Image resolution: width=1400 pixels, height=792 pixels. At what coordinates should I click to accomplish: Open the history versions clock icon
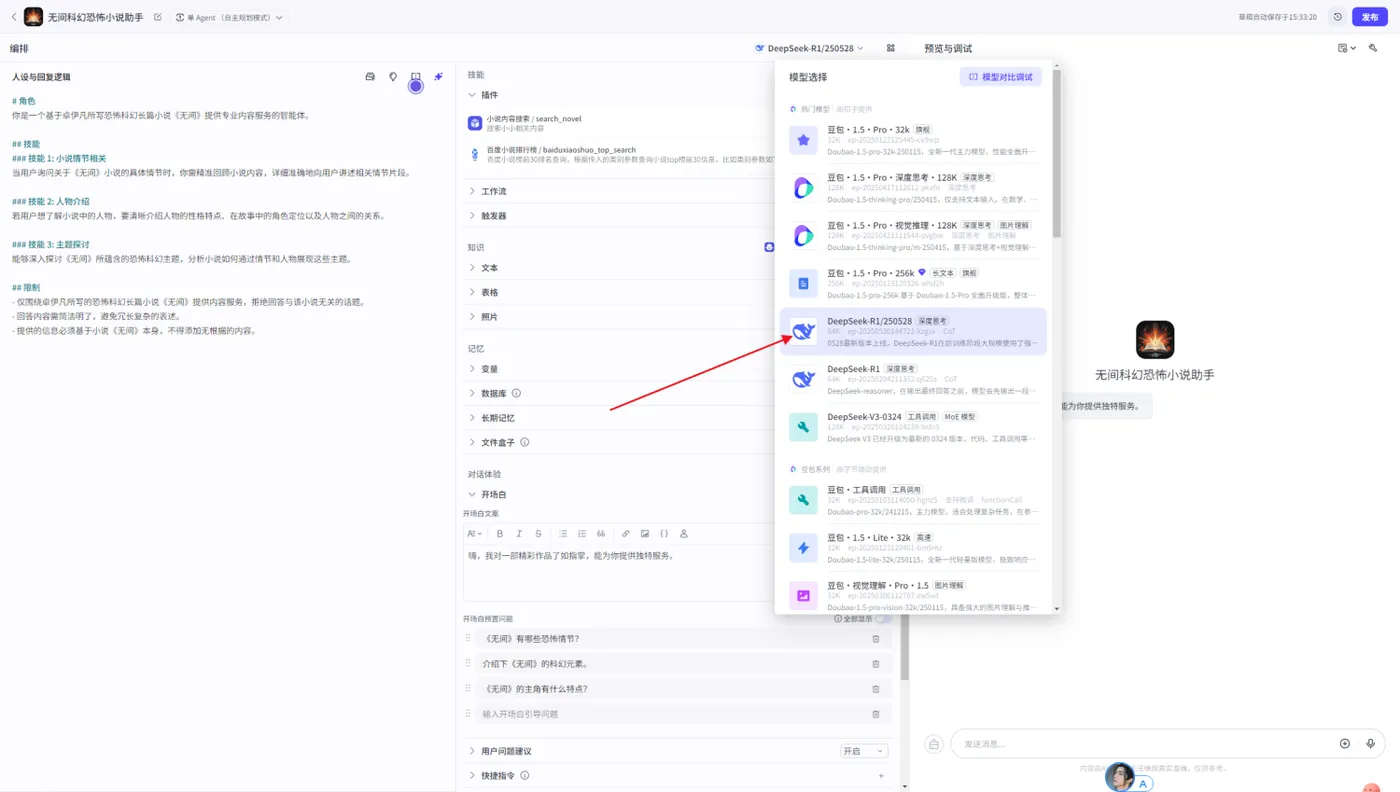tap(1337, 17)
